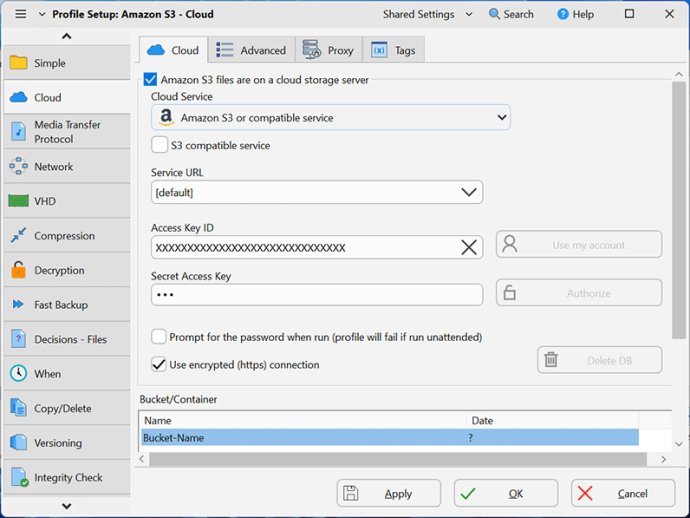Click the Media Transfer Protocol file icon
690x518 pixels.
pyautogui.click(x=18, y=132)
